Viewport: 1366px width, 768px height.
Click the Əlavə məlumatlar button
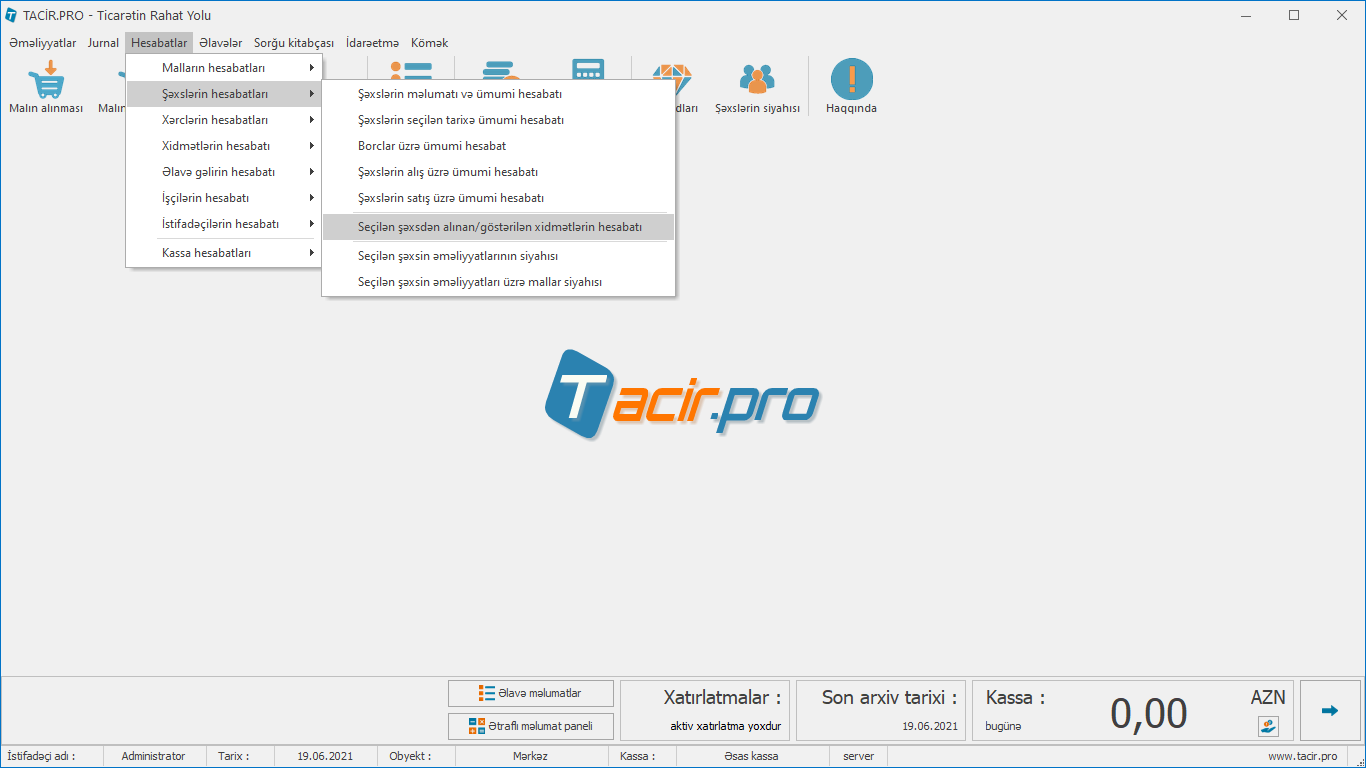tap(531, 693)
